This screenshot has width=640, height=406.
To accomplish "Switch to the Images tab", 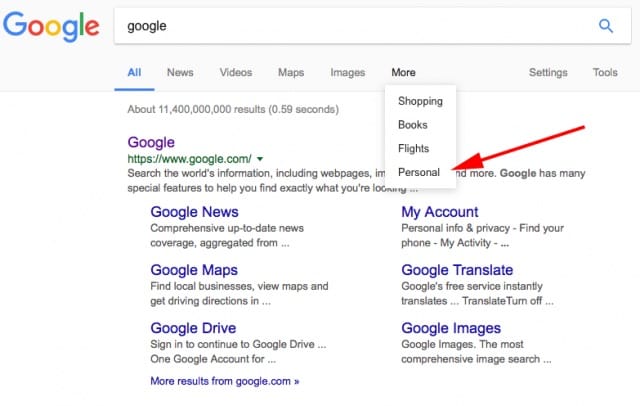I will click(348, 73).
